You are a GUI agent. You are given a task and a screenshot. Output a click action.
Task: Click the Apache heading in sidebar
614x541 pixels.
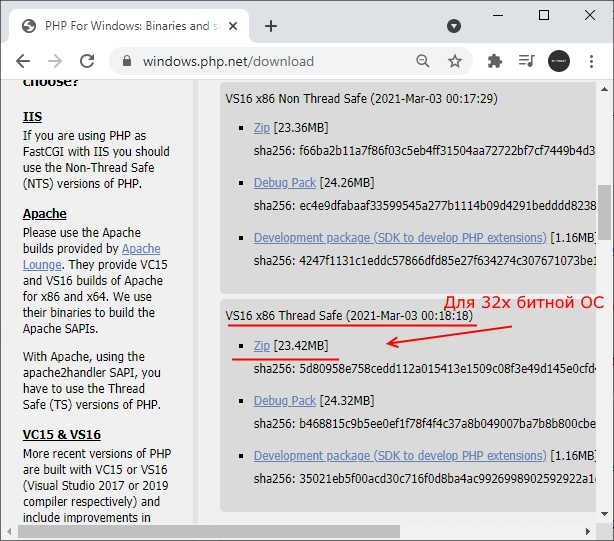point(45,214)
